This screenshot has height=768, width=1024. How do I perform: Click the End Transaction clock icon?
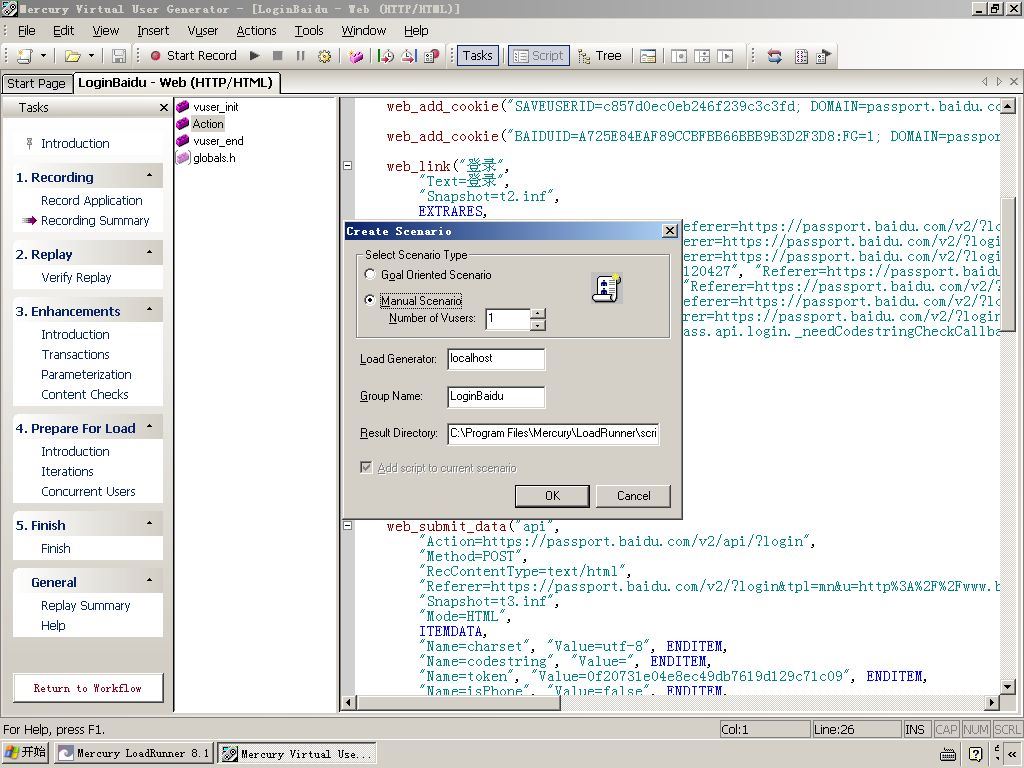tap(409, 56)
